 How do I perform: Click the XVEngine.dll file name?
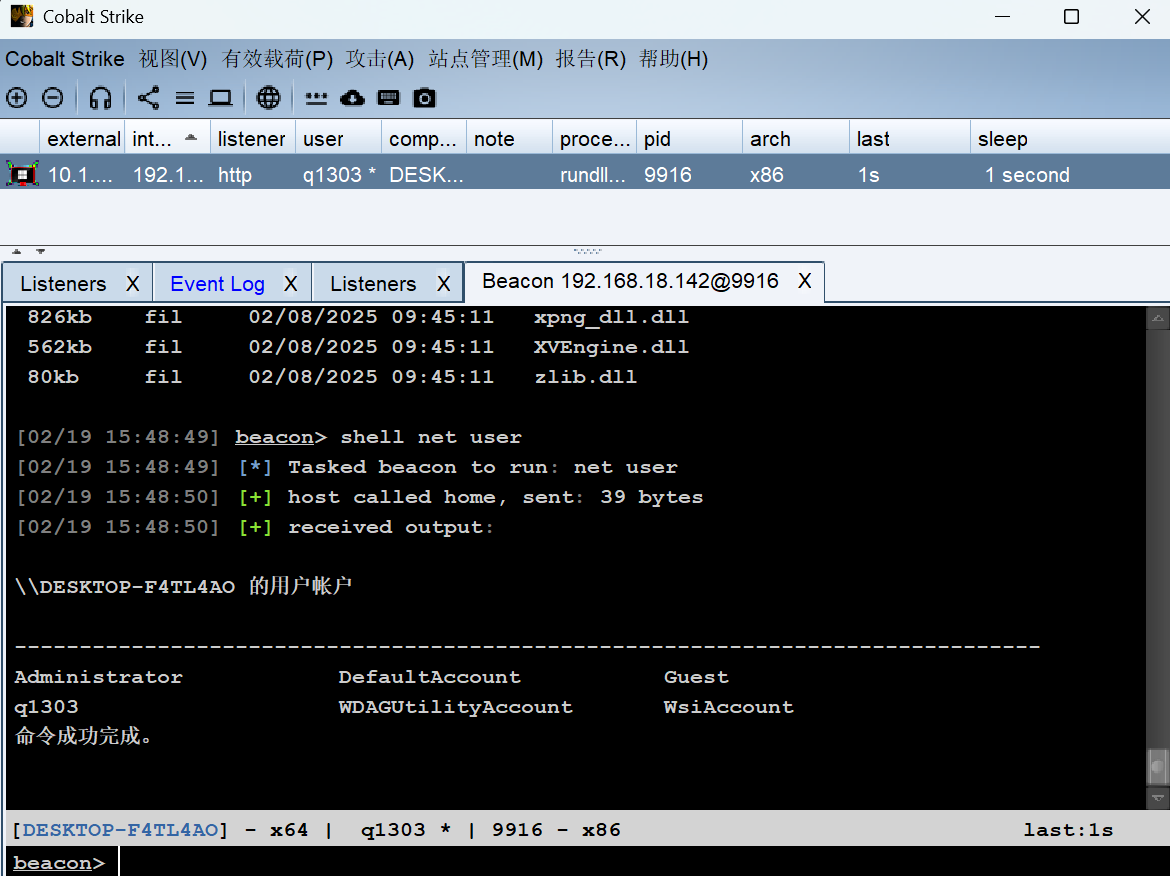pos(611,347)
